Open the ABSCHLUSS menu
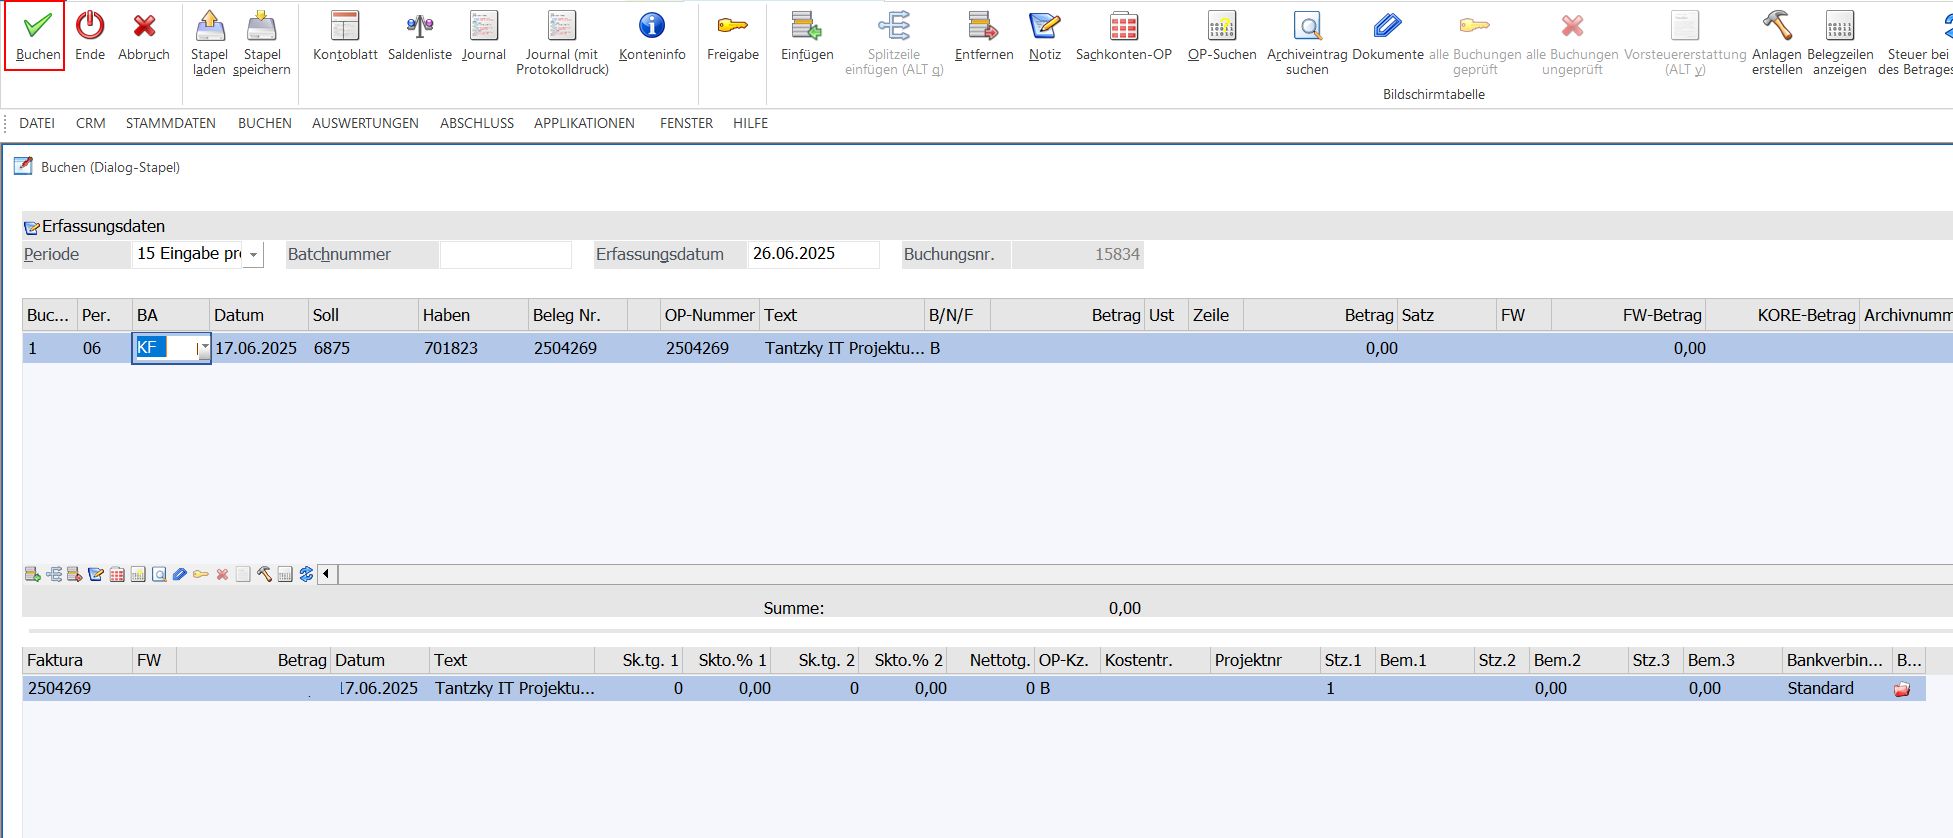The width and height of the screenshot is (1953, 838). (x=477, y=123)
